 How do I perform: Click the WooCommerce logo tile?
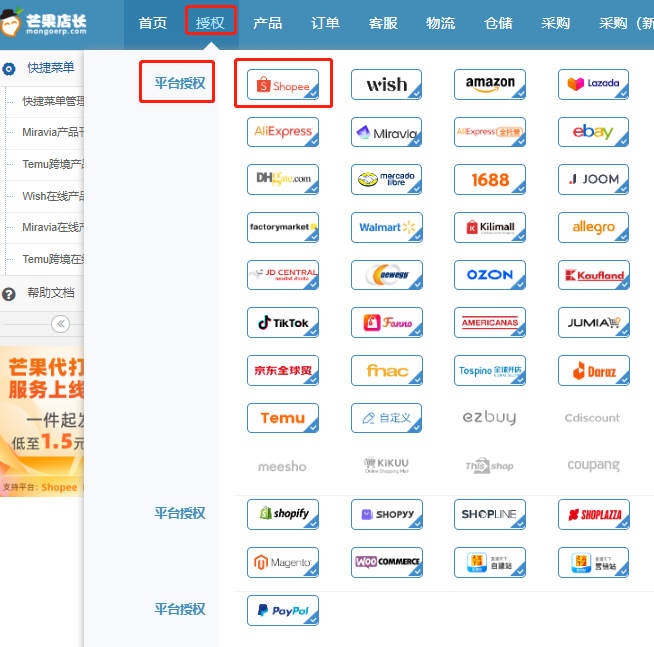tap(386, 562)
